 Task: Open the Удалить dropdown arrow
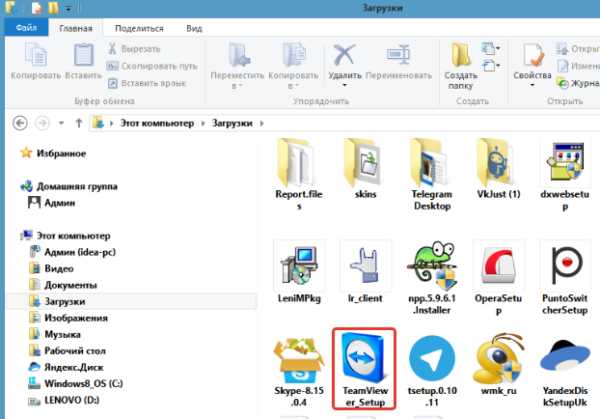tap(344, 85)
